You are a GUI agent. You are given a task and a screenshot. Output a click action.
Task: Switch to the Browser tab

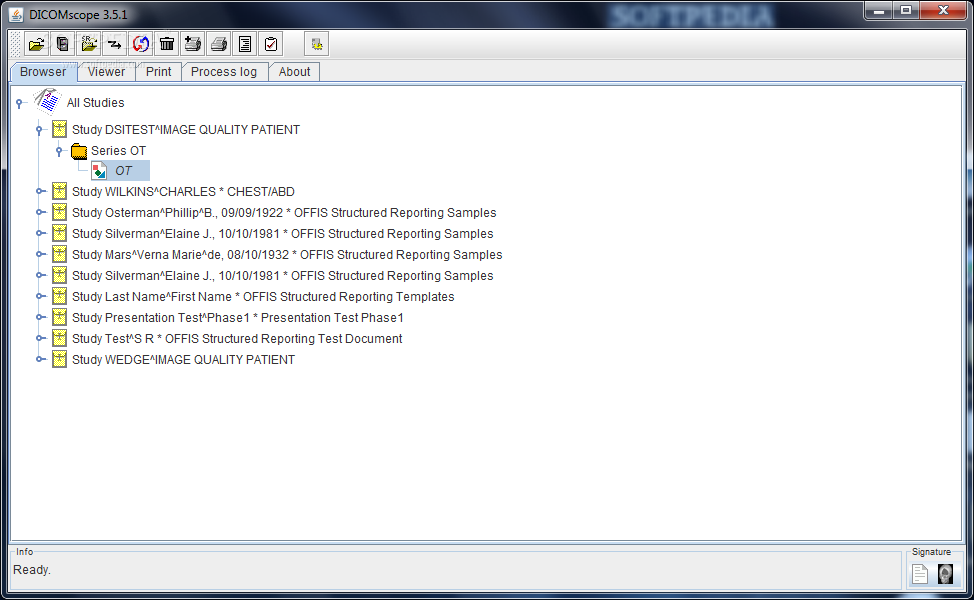[43, 72]
